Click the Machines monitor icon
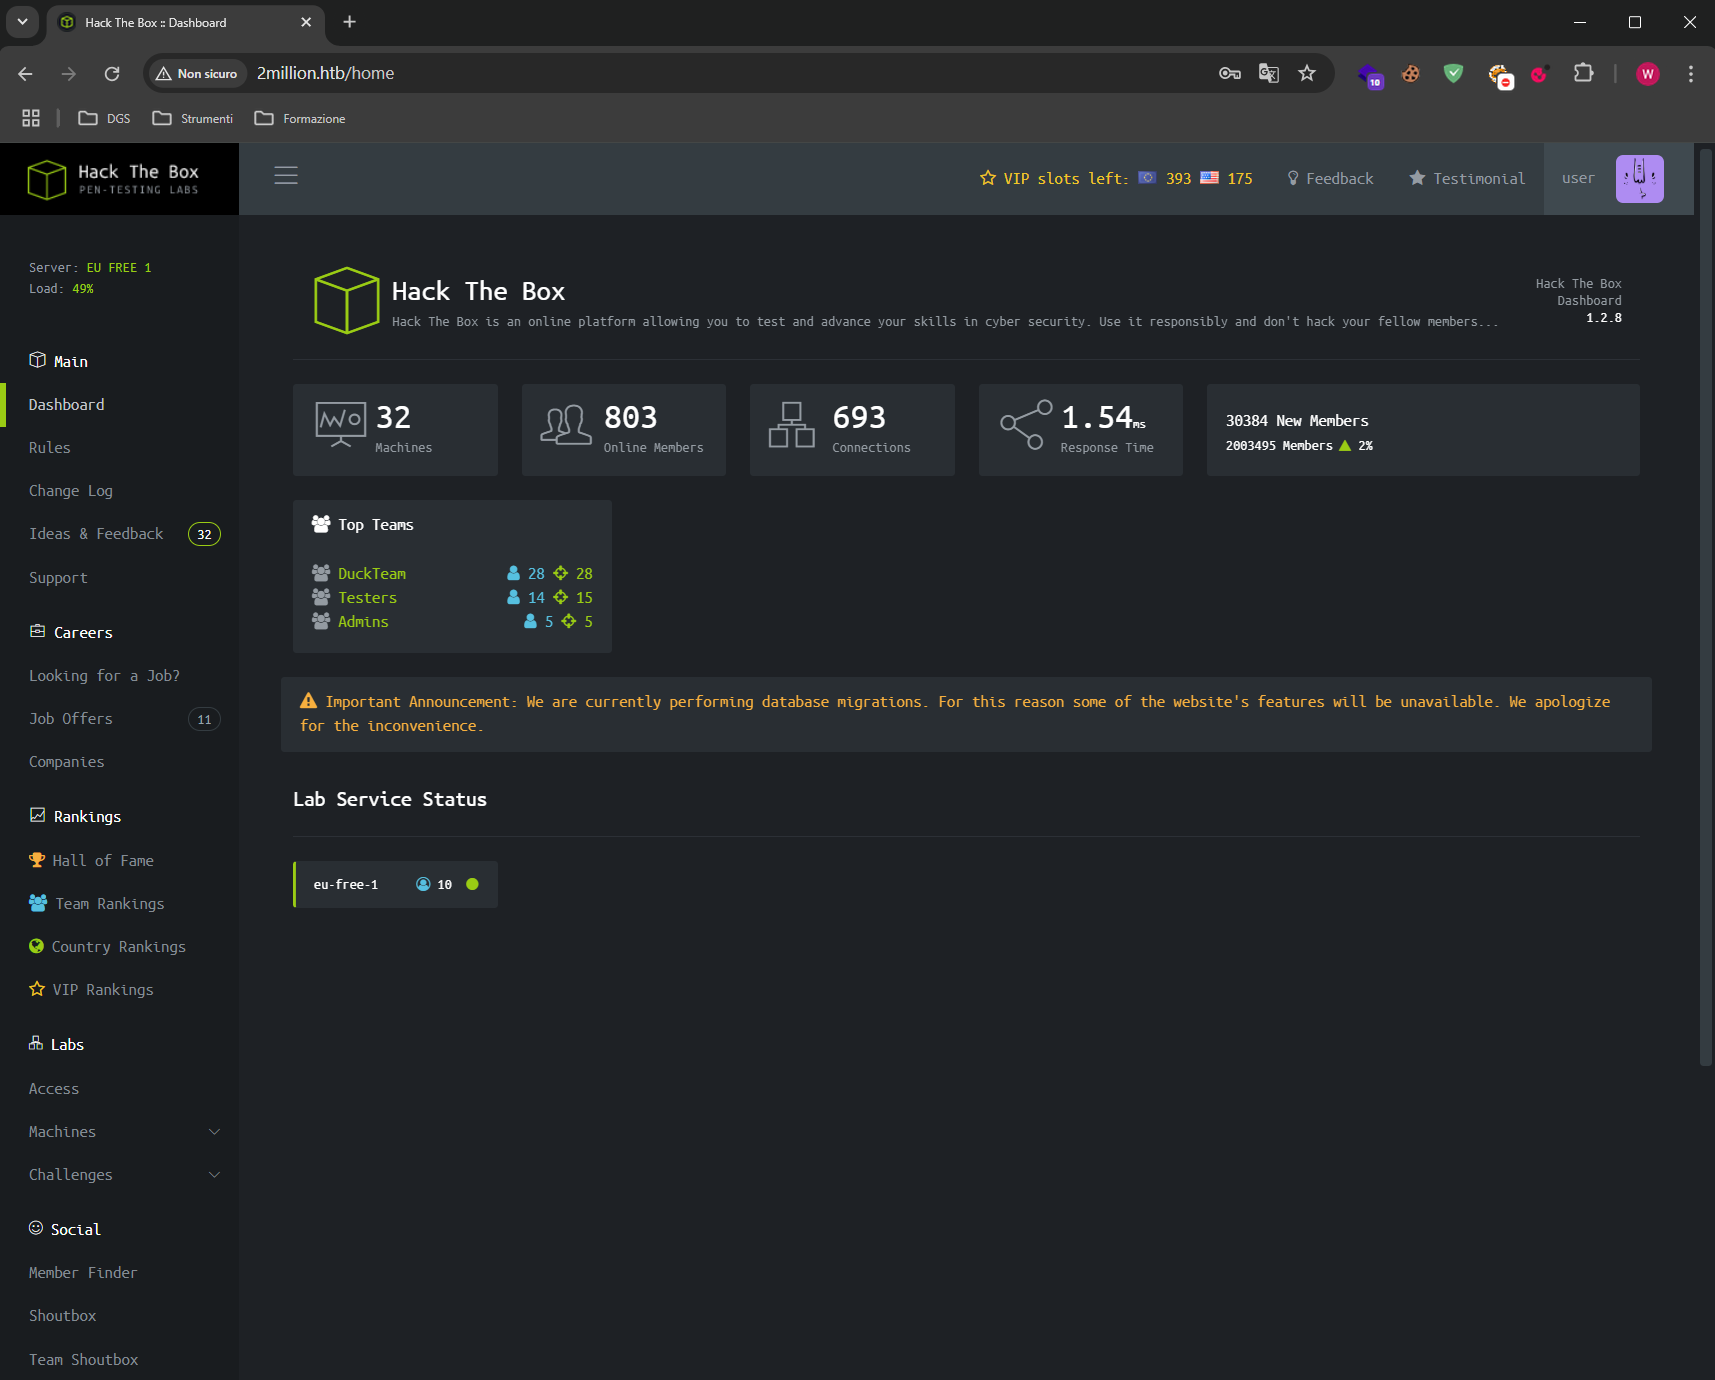1715x1380 pixels. [340, 425]
